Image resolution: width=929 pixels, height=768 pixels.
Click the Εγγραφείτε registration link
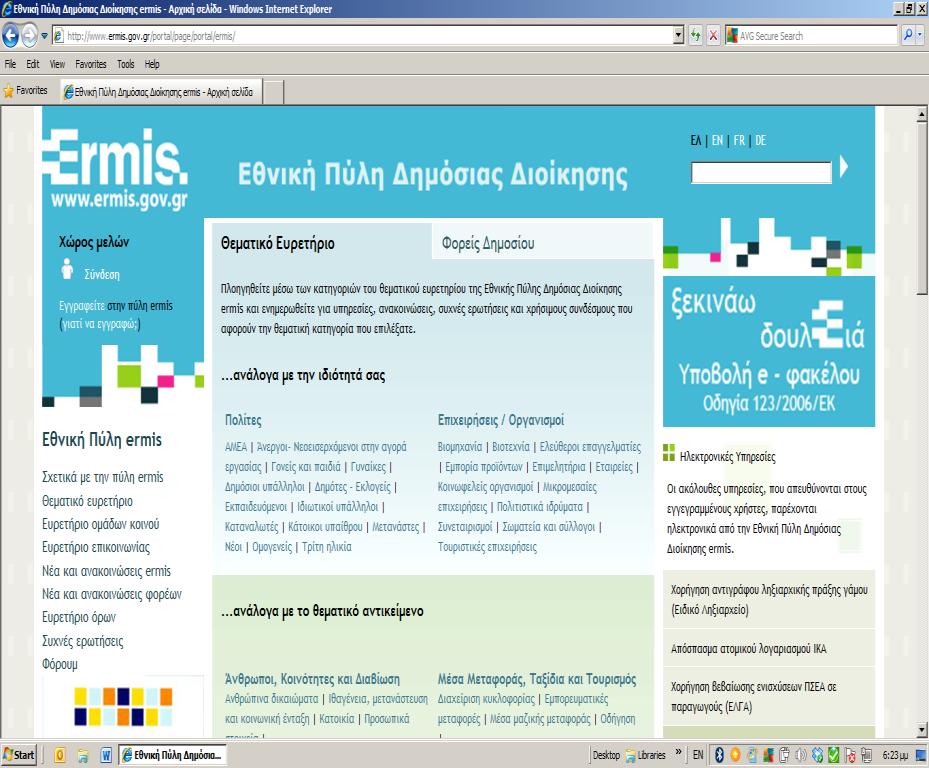[x=82, y=306]
